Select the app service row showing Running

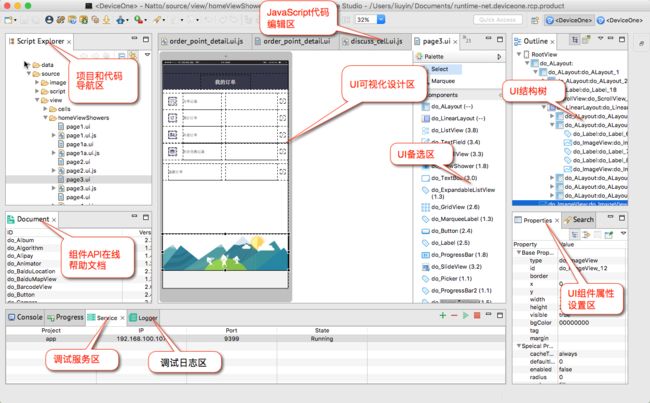click(x=255, y=339)
